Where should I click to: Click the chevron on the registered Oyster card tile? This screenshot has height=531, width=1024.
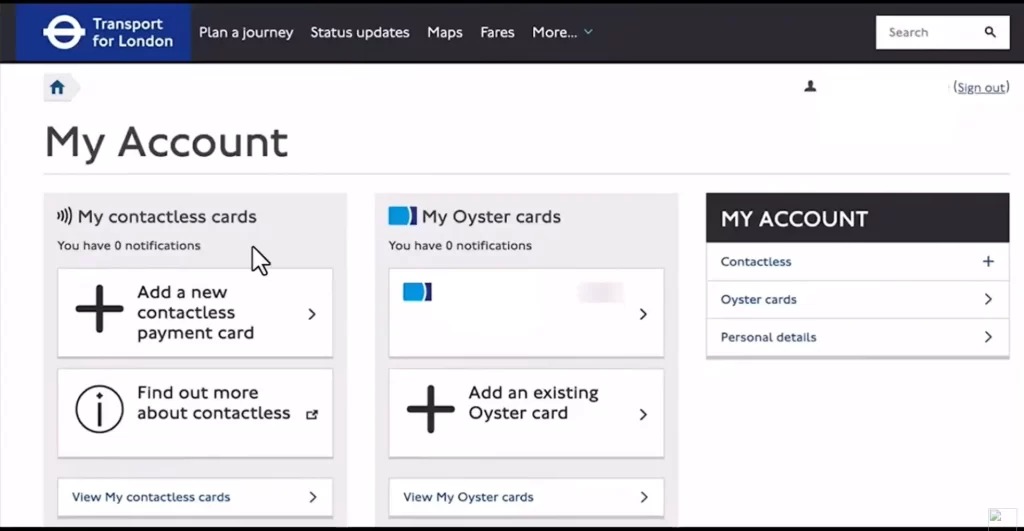tap(643, 314)
